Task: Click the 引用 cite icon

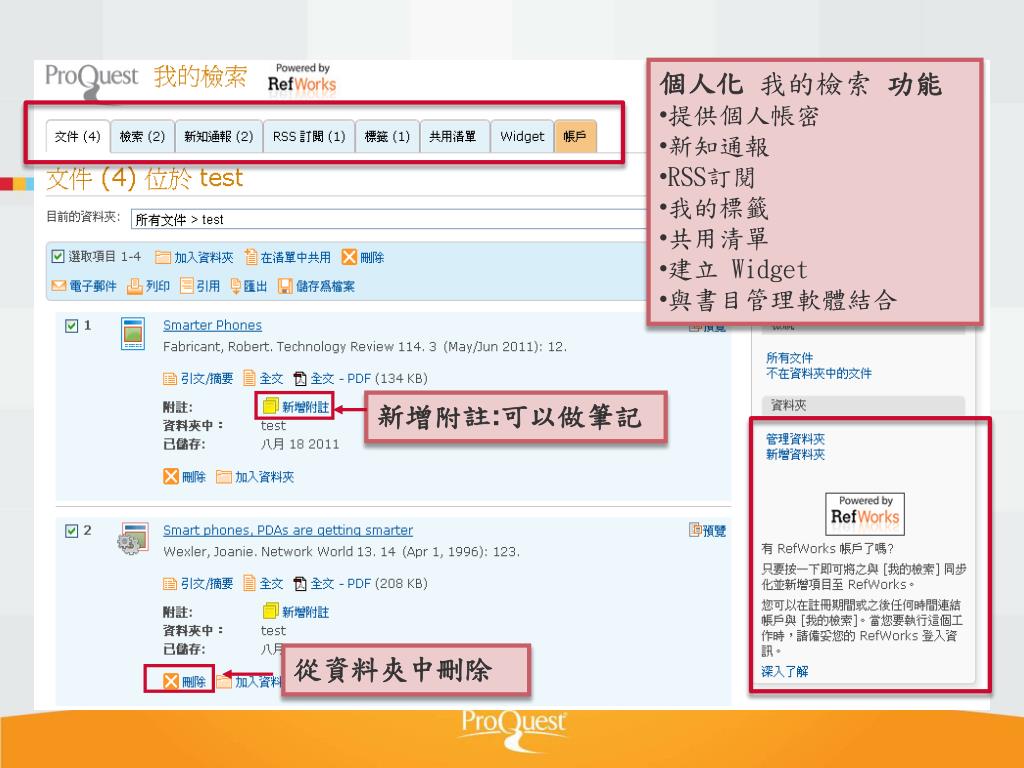Action: 187,286
